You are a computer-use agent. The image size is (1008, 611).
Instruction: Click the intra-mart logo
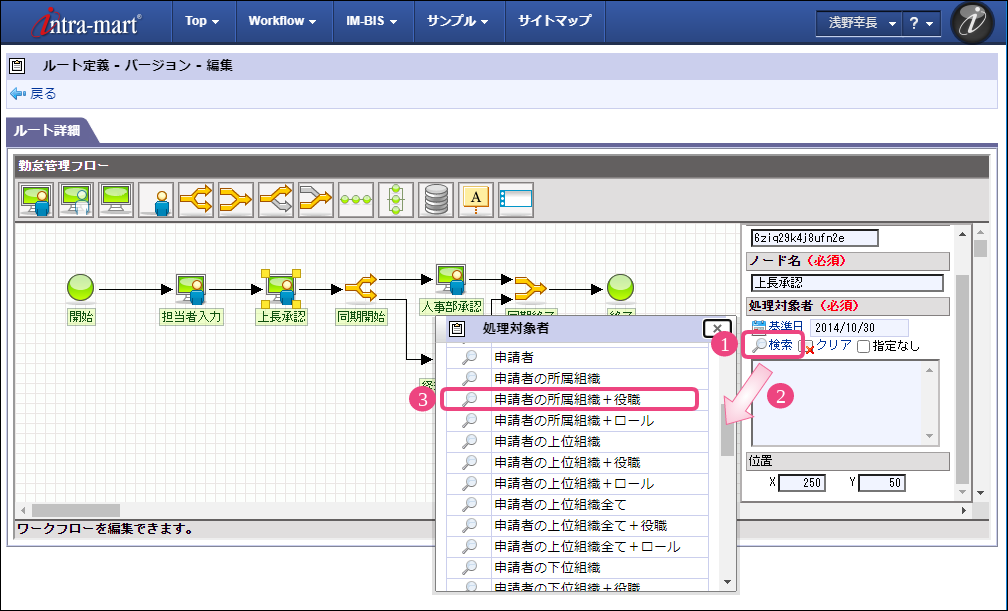pos(87,23)
